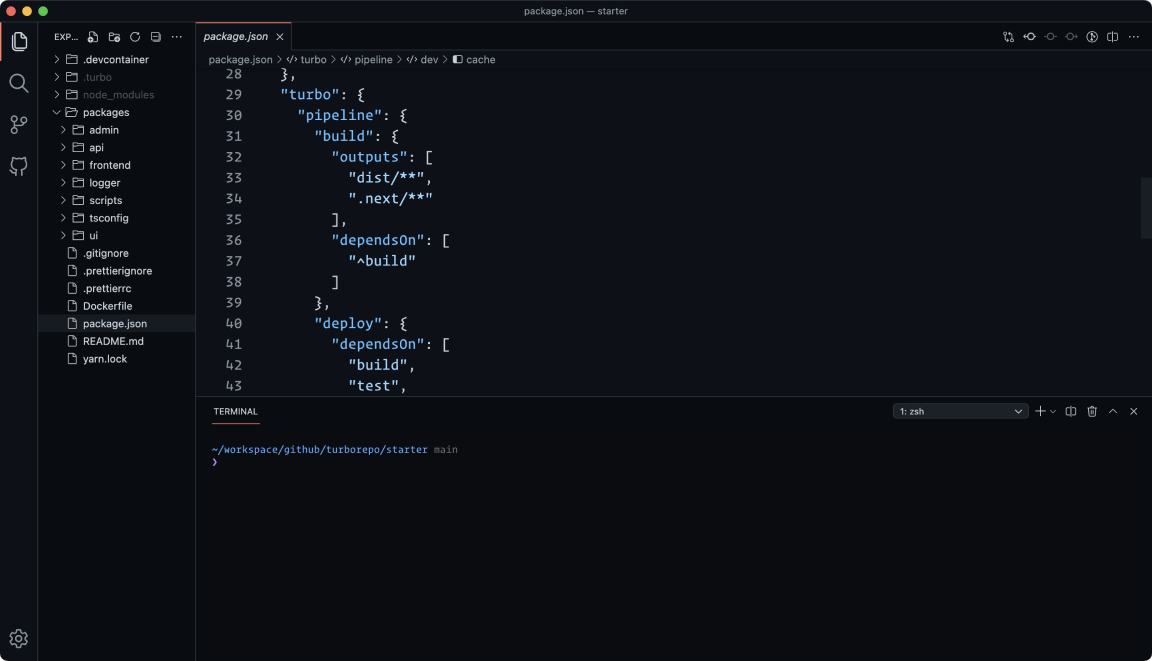
Task: Open Manage settings via the gear icon
Action: point(18,638)
